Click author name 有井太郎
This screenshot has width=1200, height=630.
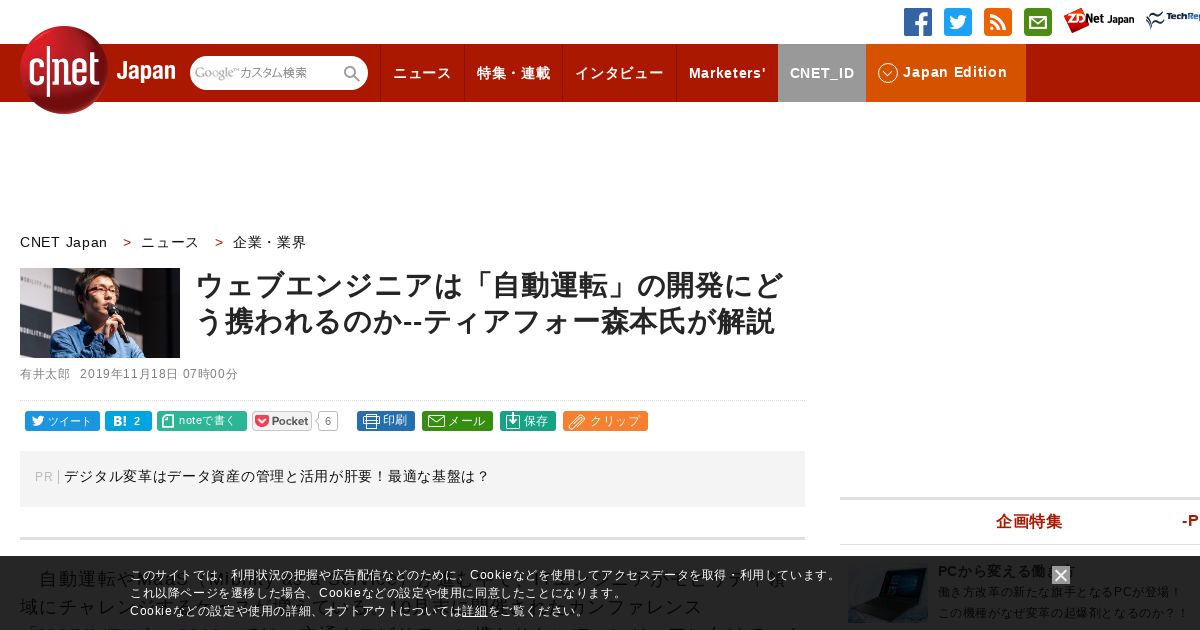[x=45, y=374]
